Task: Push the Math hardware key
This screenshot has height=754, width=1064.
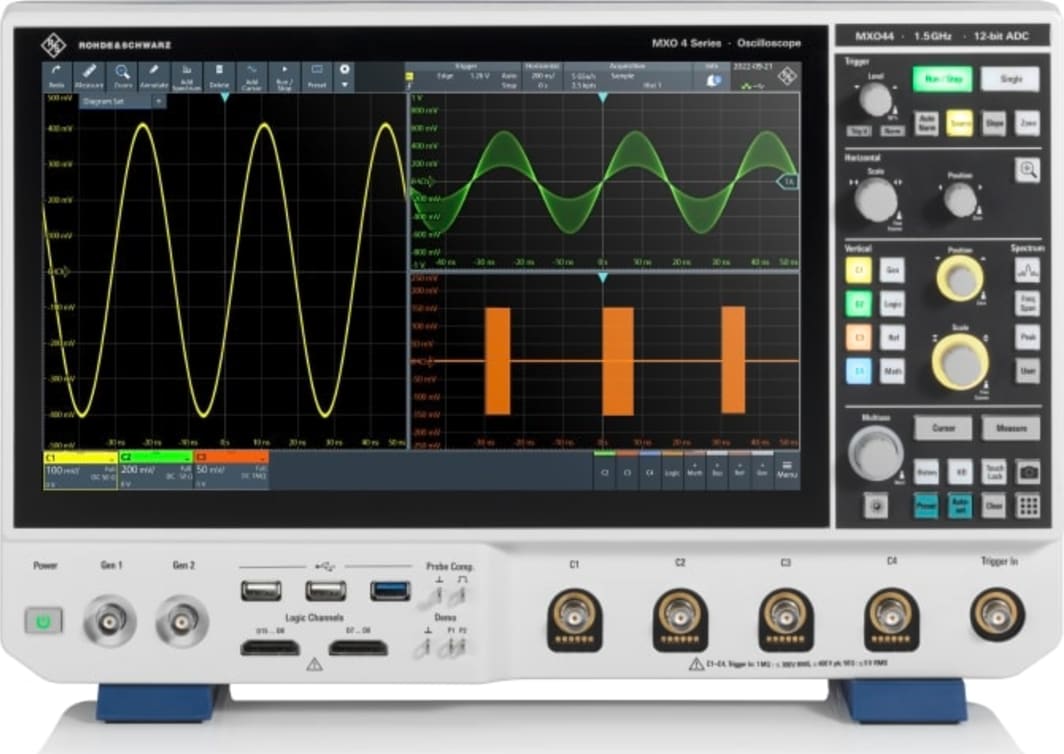Action: (892, 371)
